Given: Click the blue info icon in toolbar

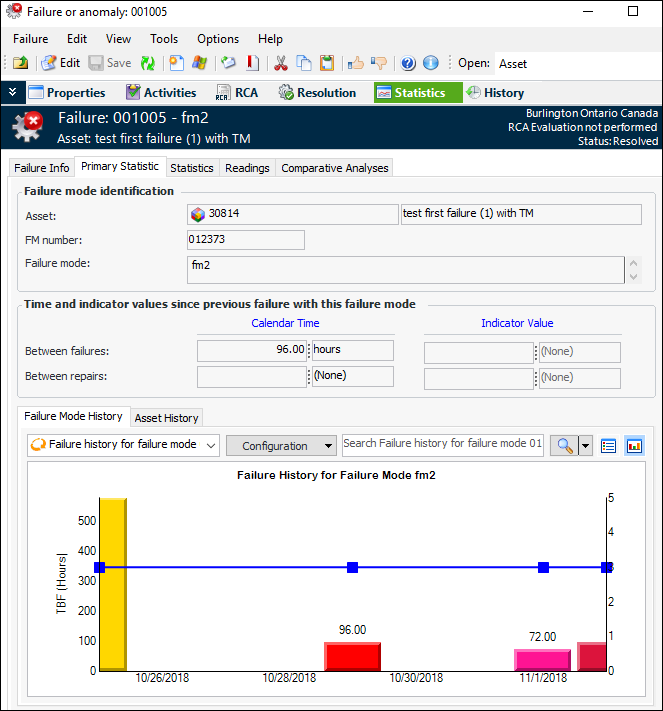Looking at the screenshot, I should coord(431,63).
